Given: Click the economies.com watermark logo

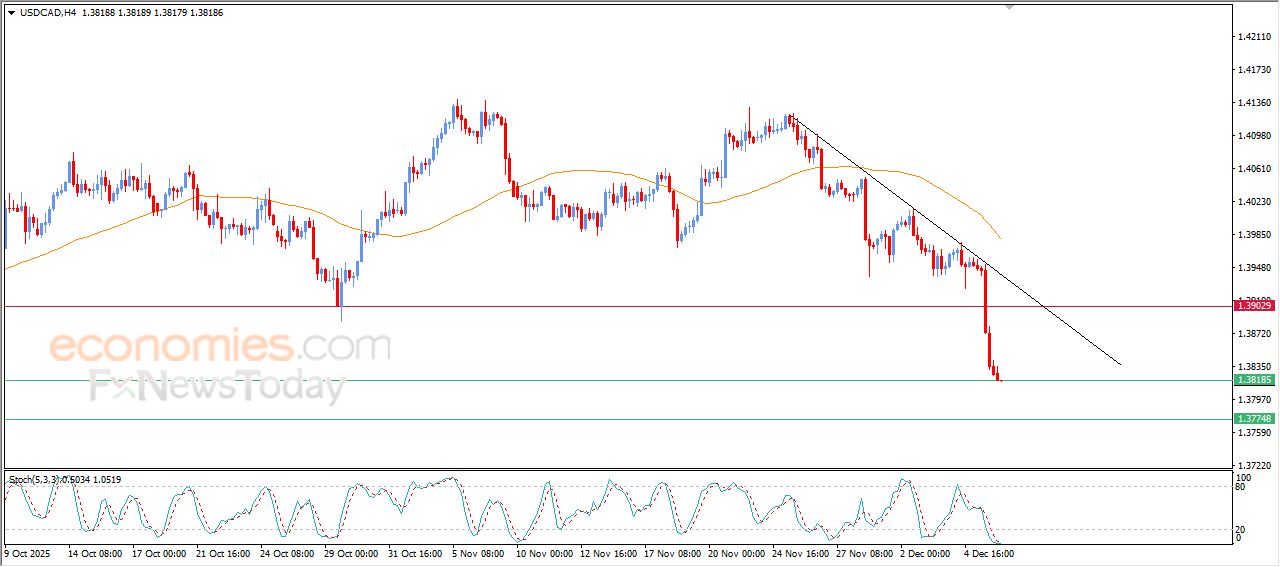Looking at the screenshot, I should pos(220,347).
